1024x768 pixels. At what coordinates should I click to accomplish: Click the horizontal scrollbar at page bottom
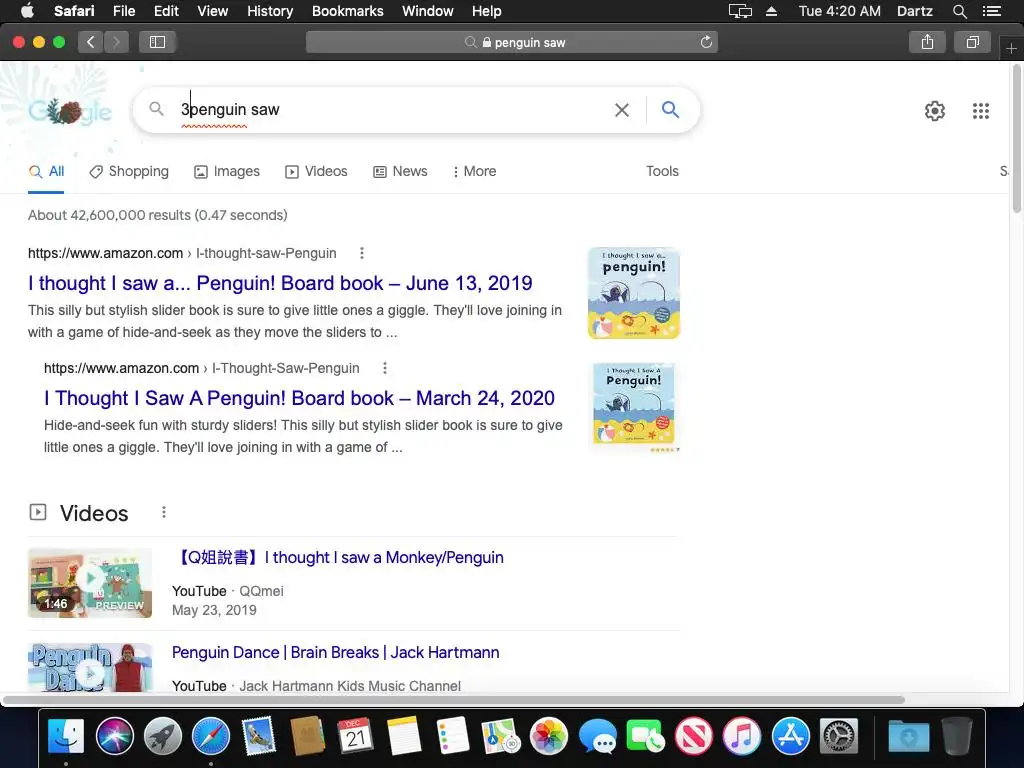454,700
